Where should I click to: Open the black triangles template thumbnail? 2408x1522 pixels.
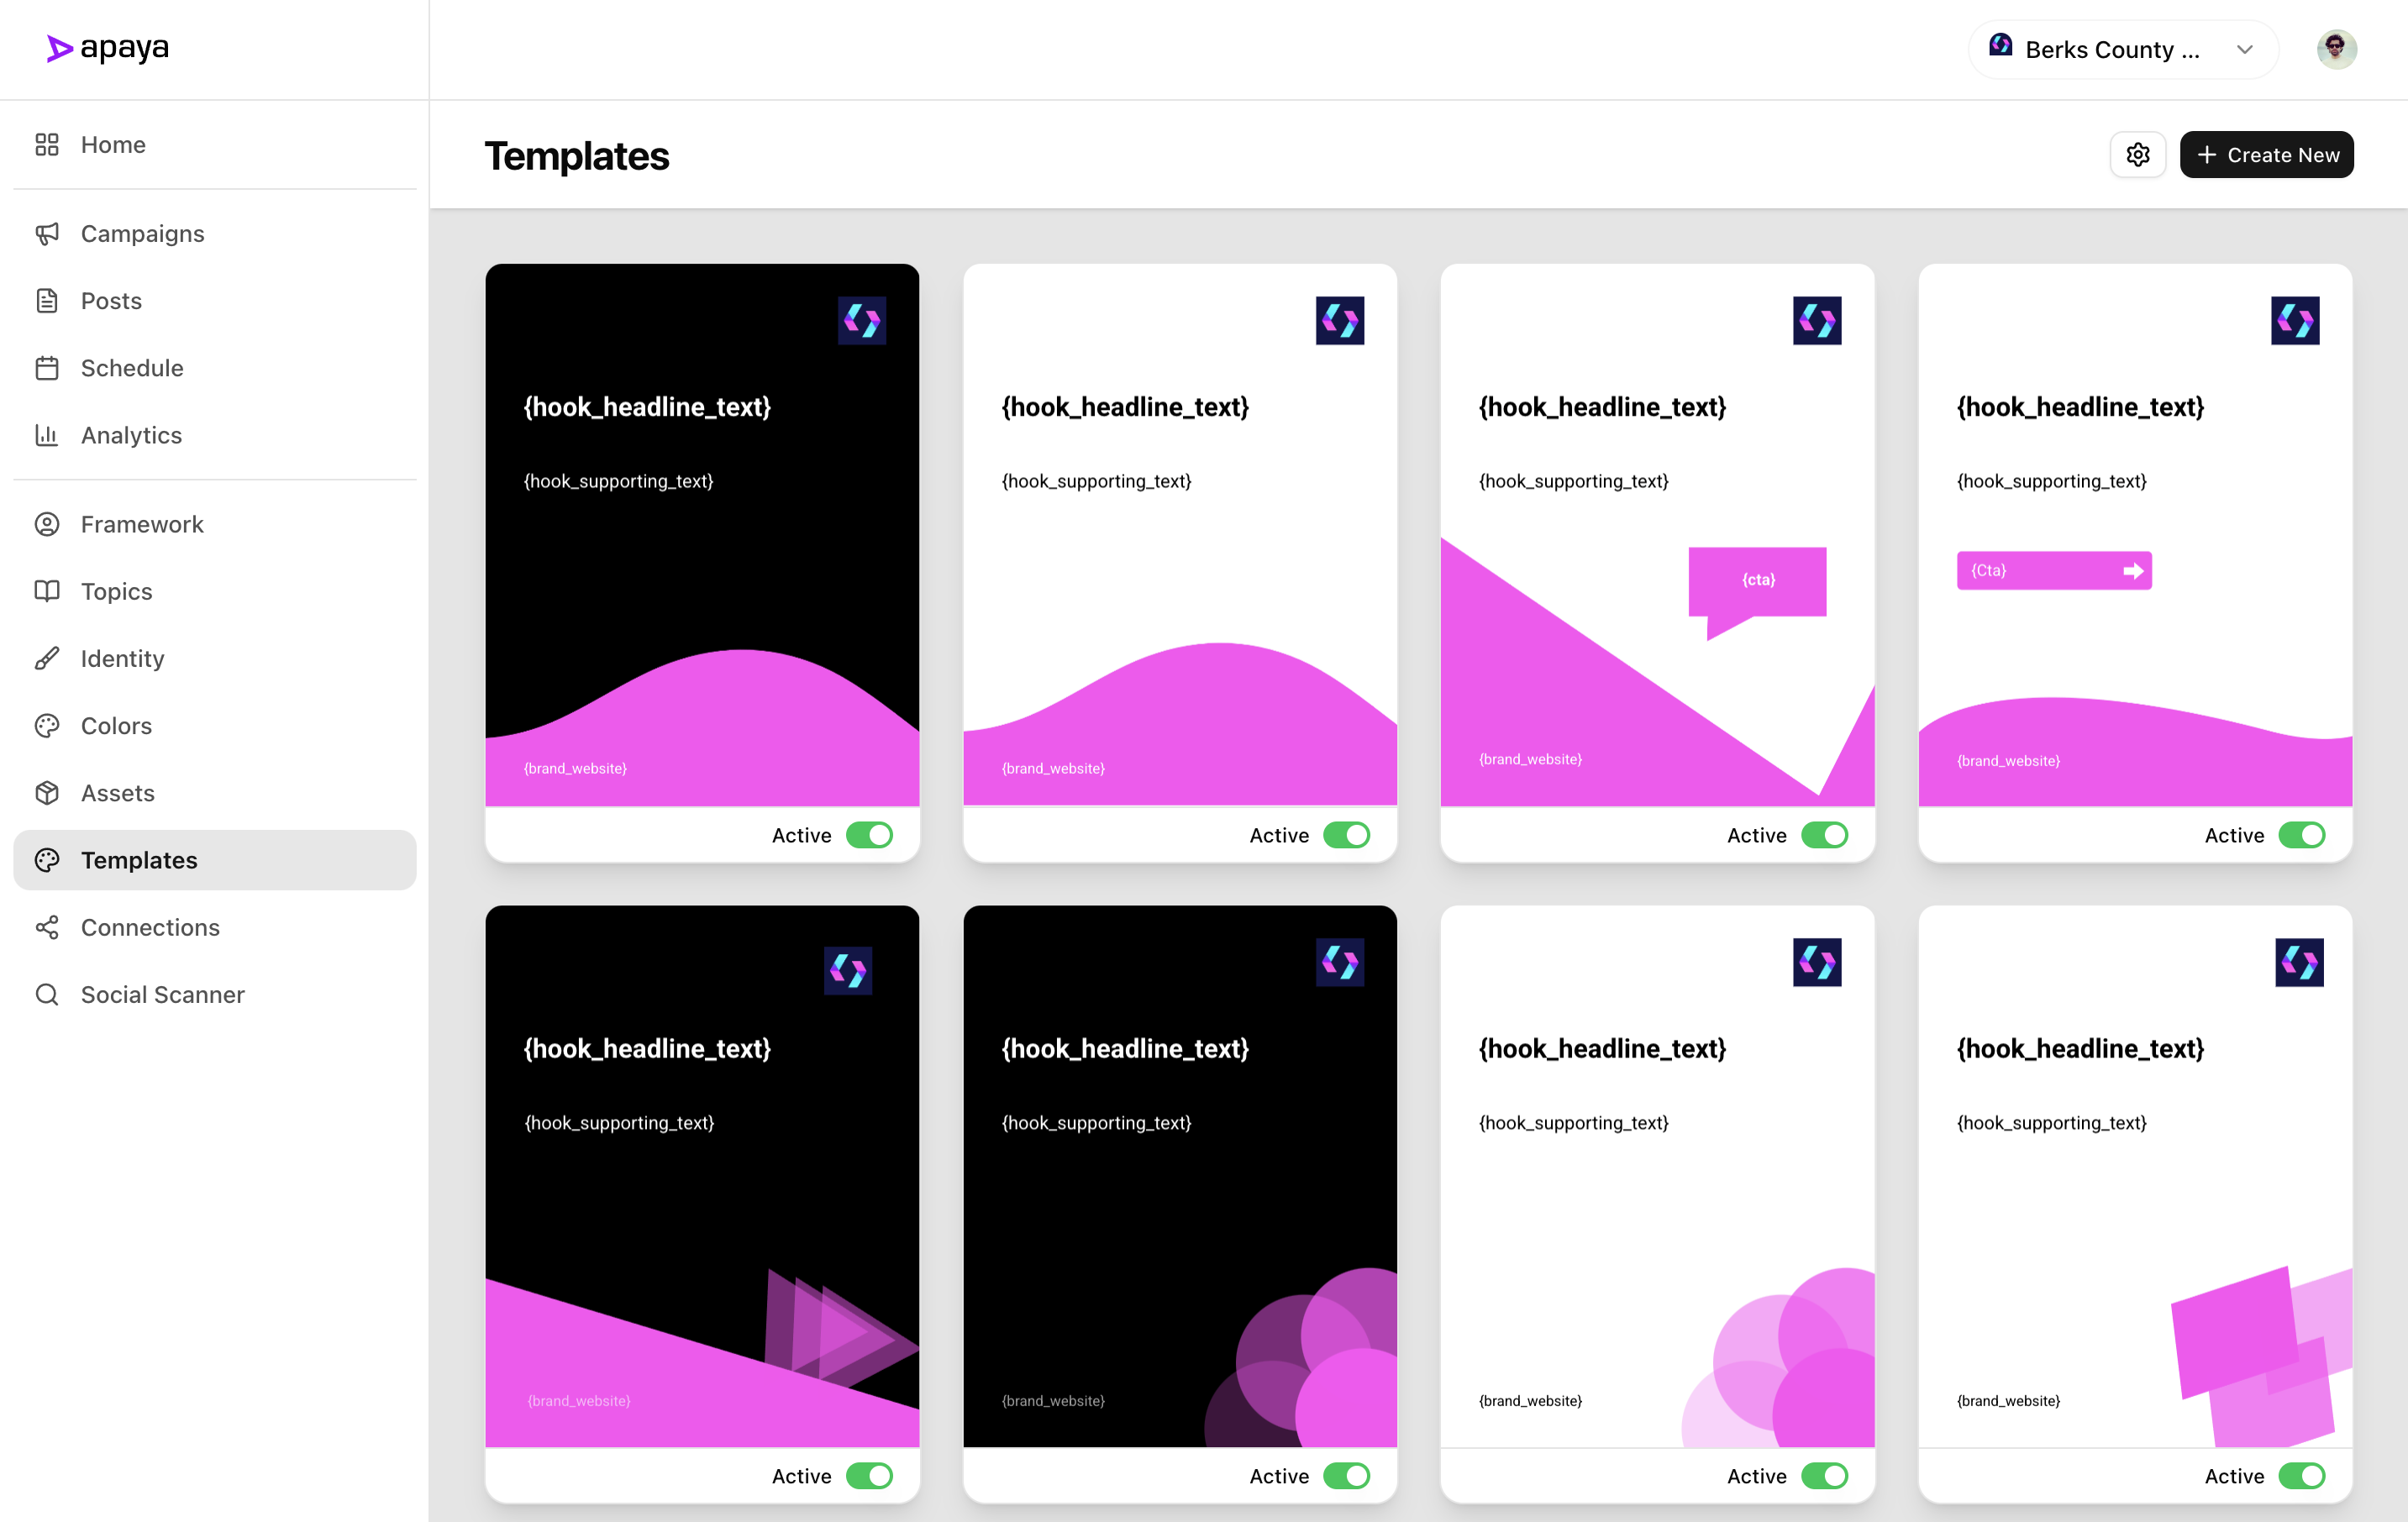pyautogui.click(x=702, y=1176)
